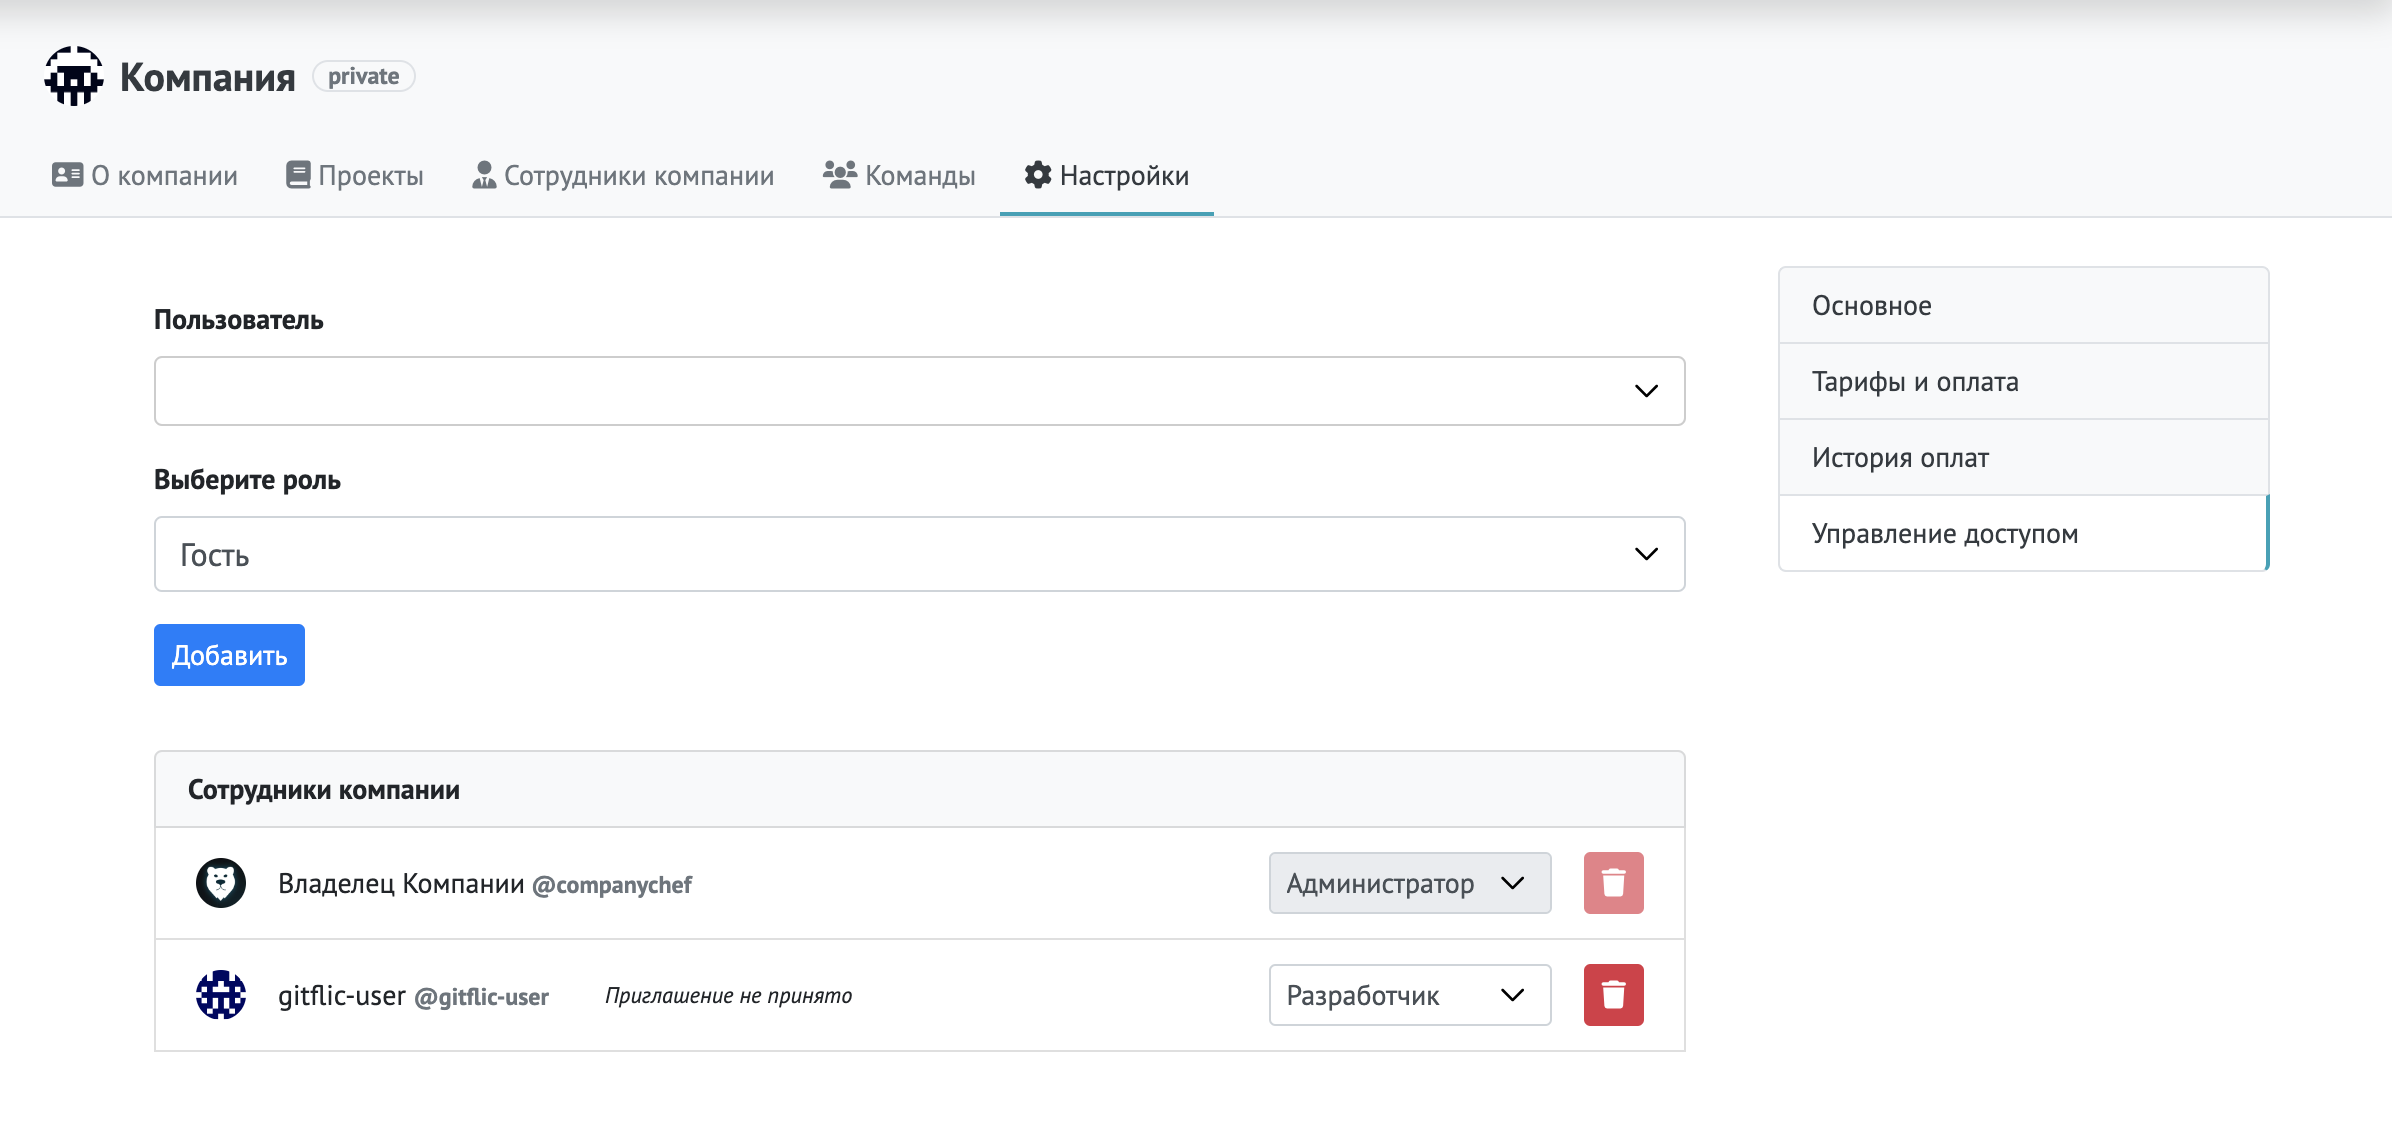Click the private badge
Screen dimensions: 2392x1126
(x=364, y=76)
